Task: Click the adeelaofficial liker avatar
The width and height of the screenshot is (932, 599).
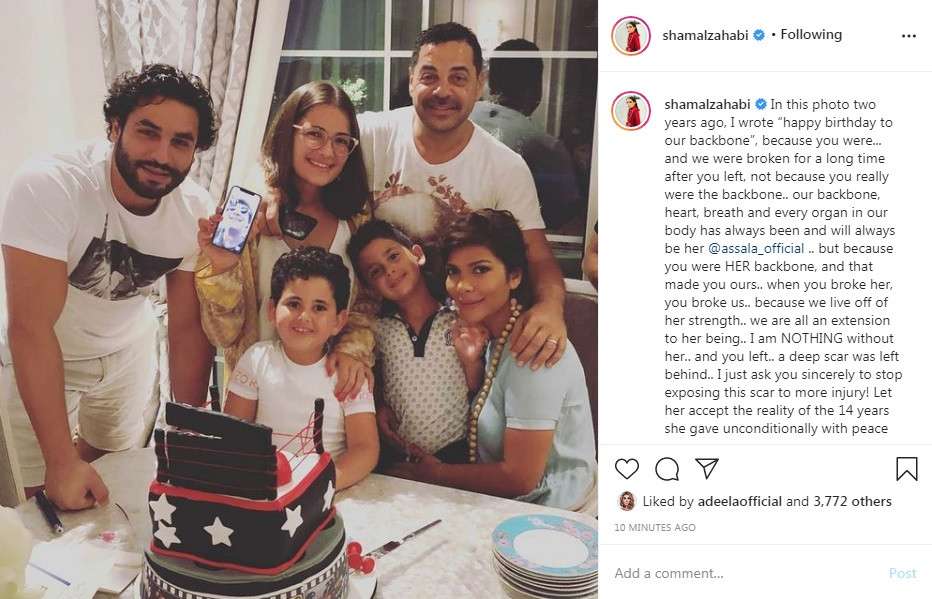Action: pyautogui.click(x=626, y=501)
